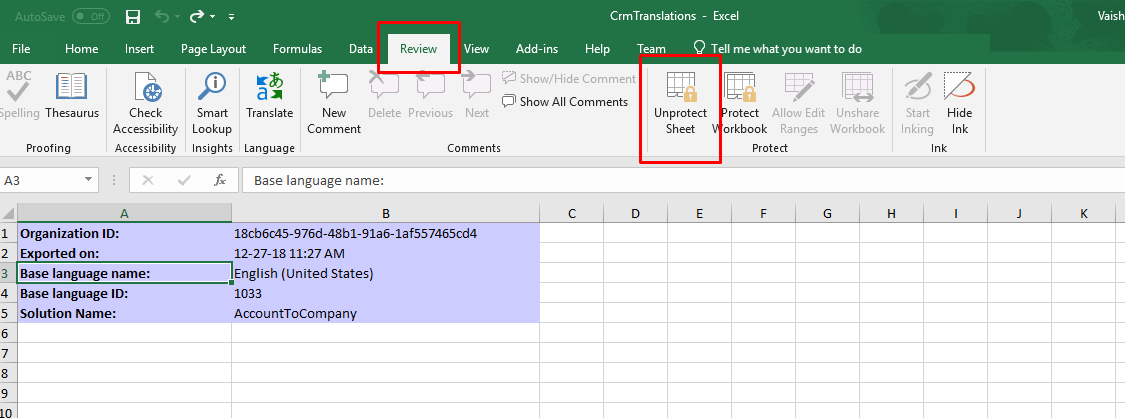The width and height of the screenshot is (1125, 418).
Task: Click Start Inking
Action: pyautogui.click(x=917, y=103)
